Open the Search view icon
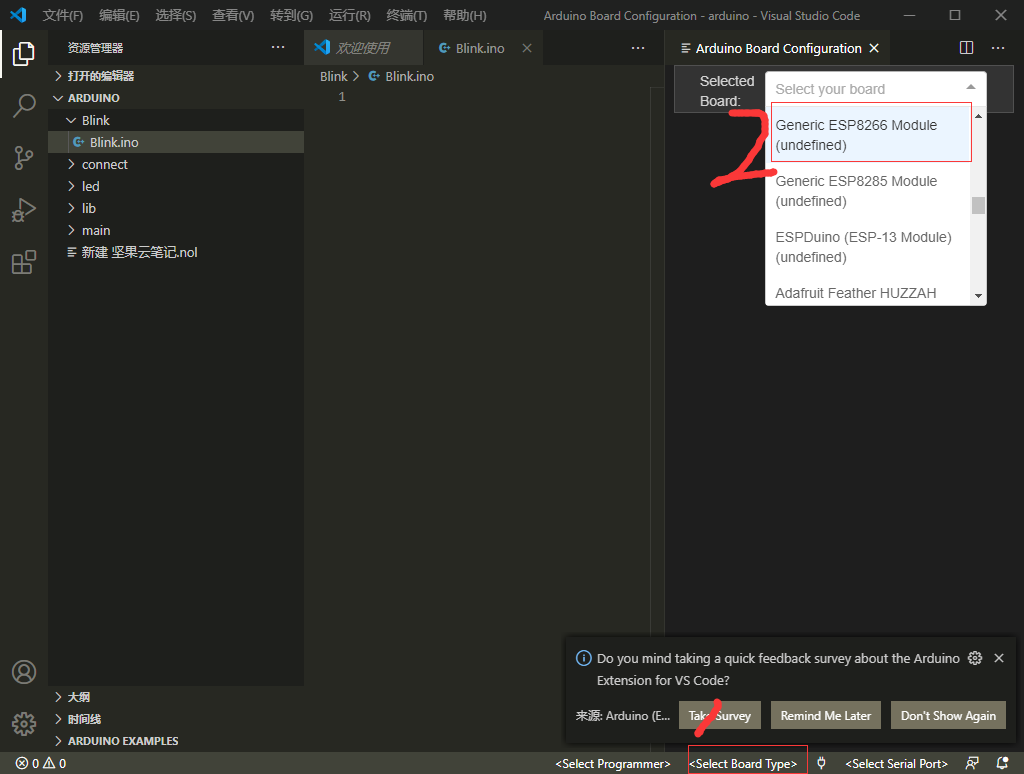The height and width of the screenshot is (774, 1024). 24,105
